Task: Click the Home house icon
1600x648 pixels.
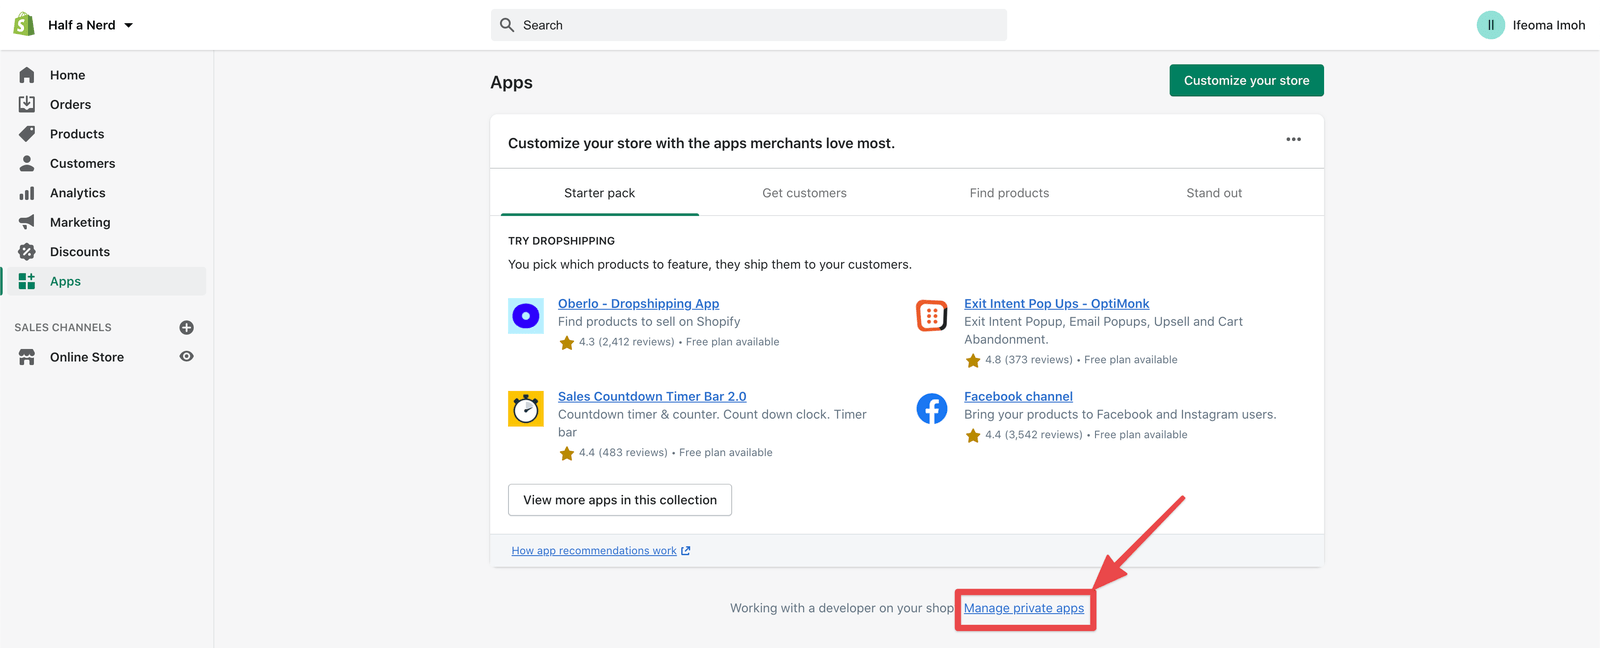Action: pyautogui.click(x=27, y=75)
